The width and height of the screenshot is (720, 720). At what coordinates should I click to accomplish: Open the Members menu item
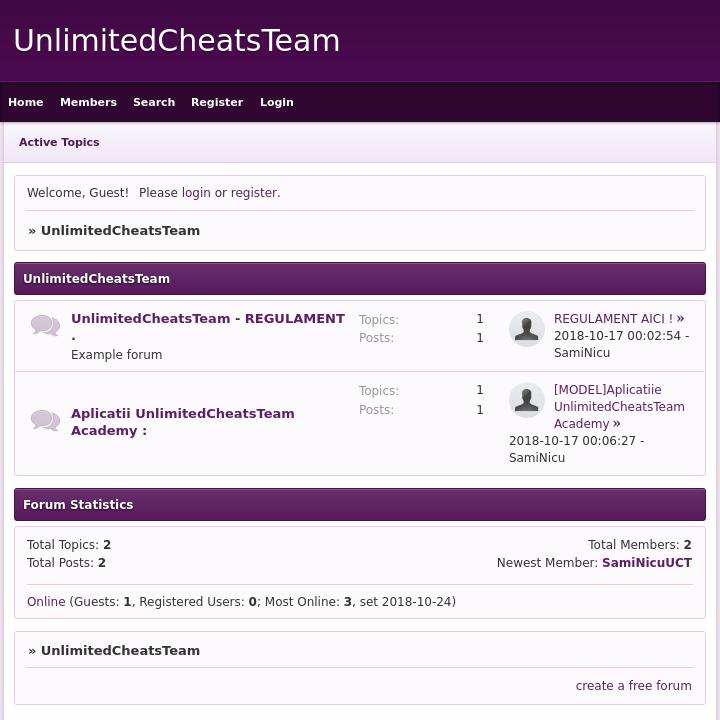(x=88, y=102)
